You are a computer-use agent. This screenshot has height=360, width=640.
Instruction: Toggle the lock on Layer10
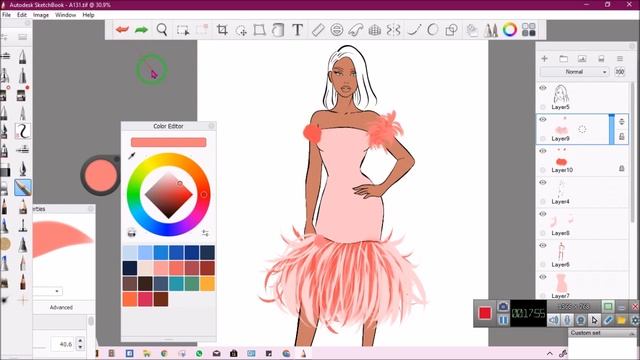point(622,168)
